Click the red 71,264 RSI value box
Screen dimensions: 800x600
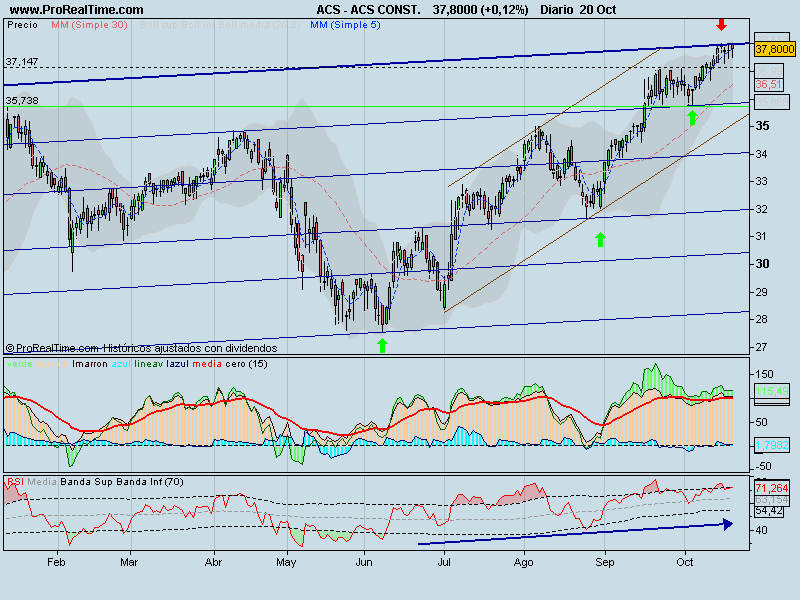[772, 488]
